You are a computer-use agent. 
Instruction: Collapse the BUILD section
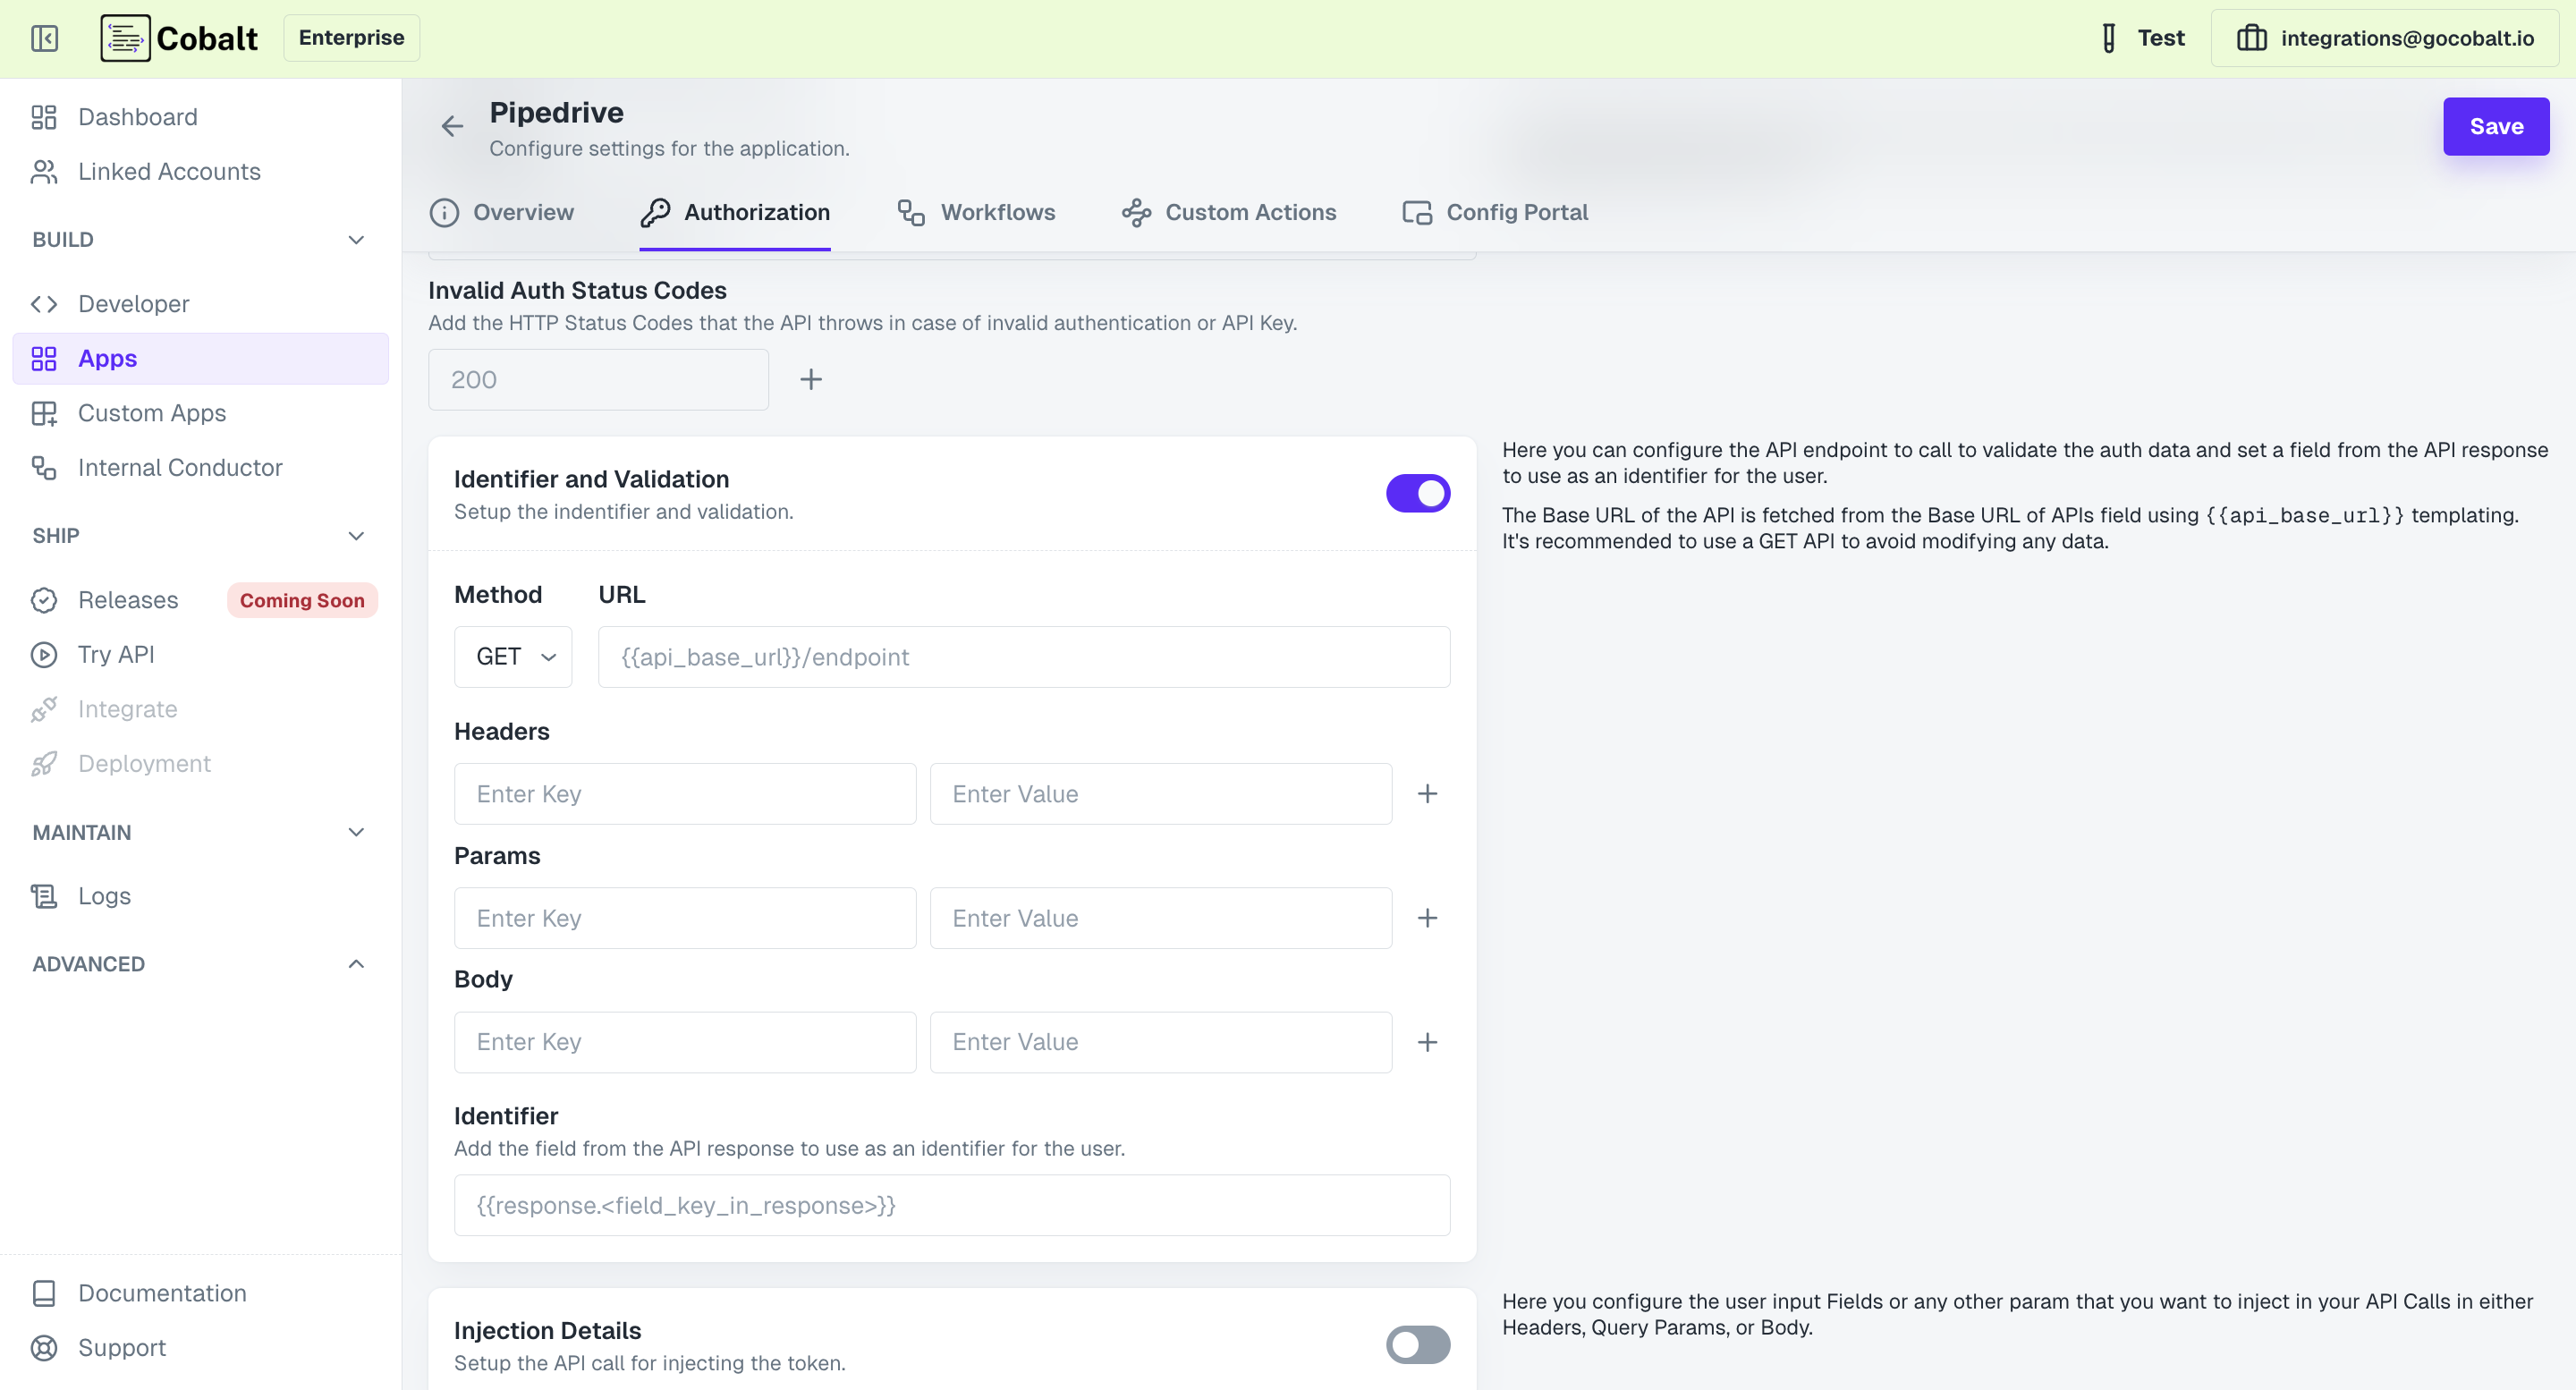(x=356, y=240)
